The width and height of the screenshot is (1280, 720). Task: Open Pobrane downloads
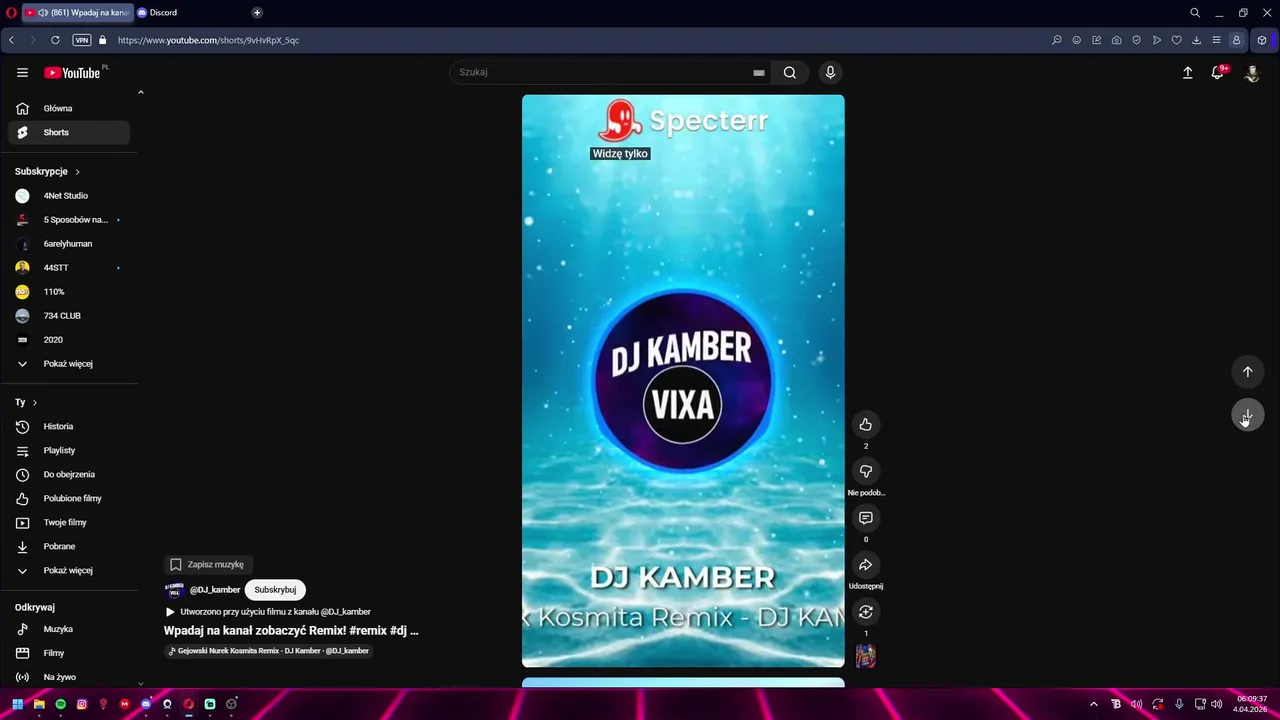coord(69,546)
